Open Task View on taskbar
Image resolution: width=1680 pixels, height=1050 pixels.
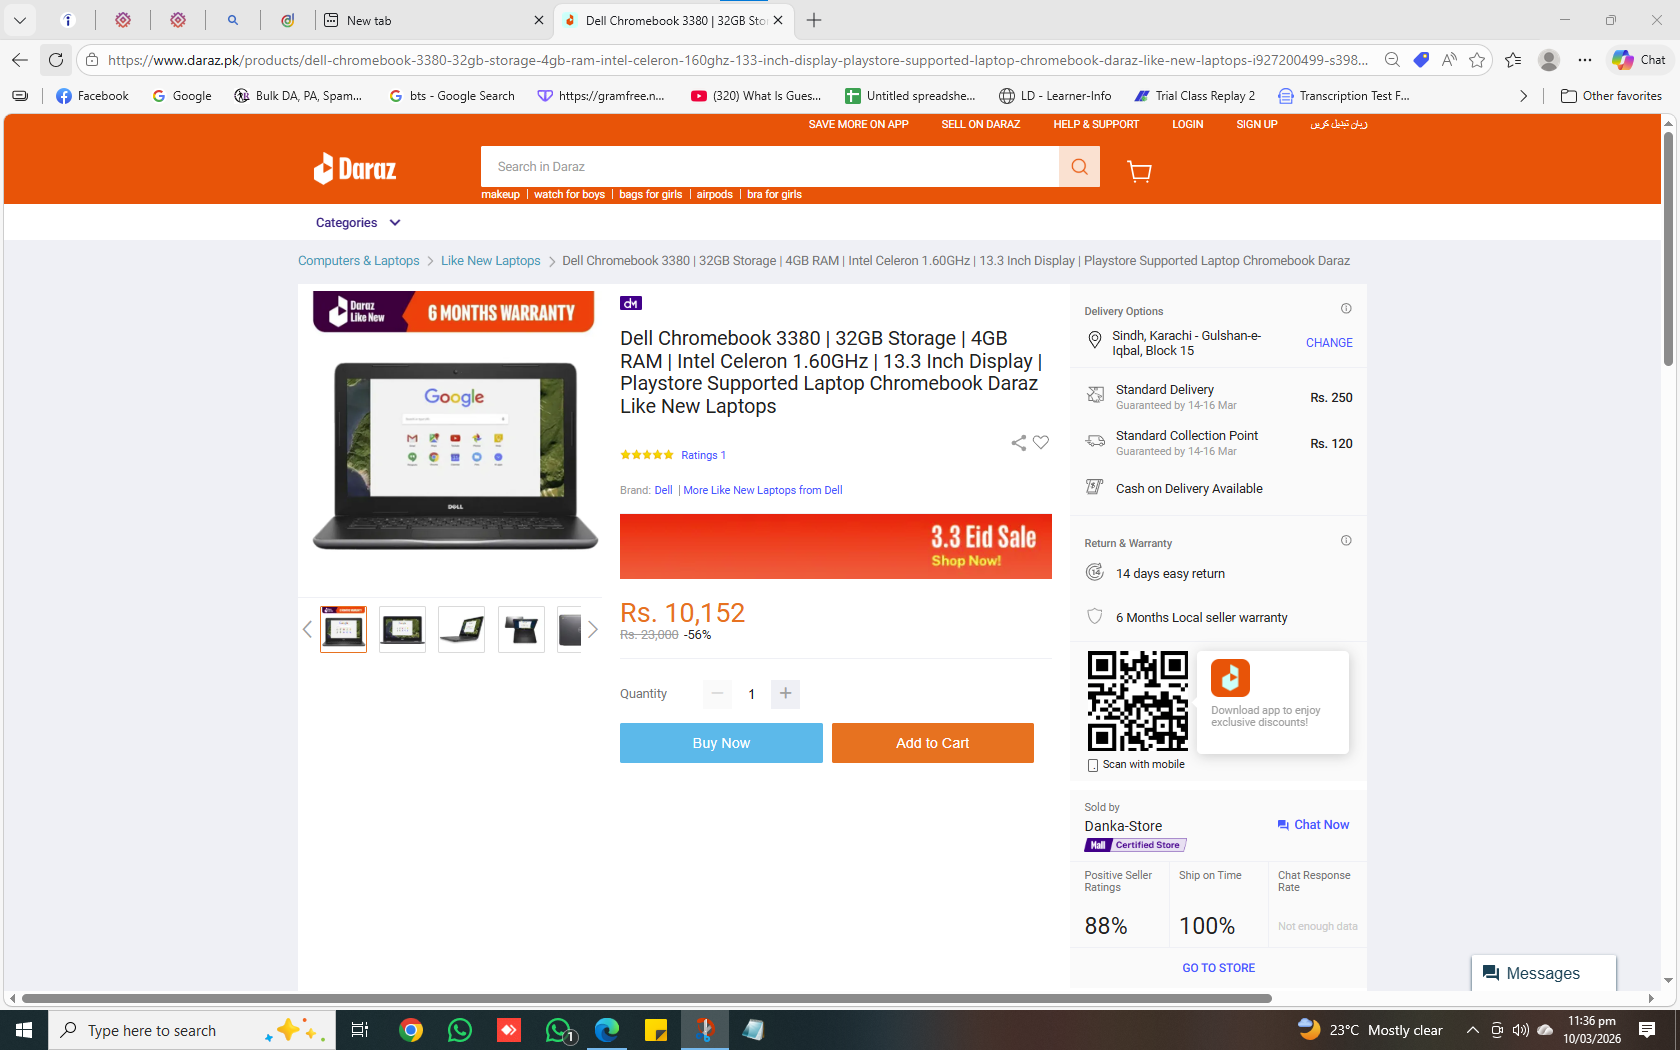pos(360,1030)
